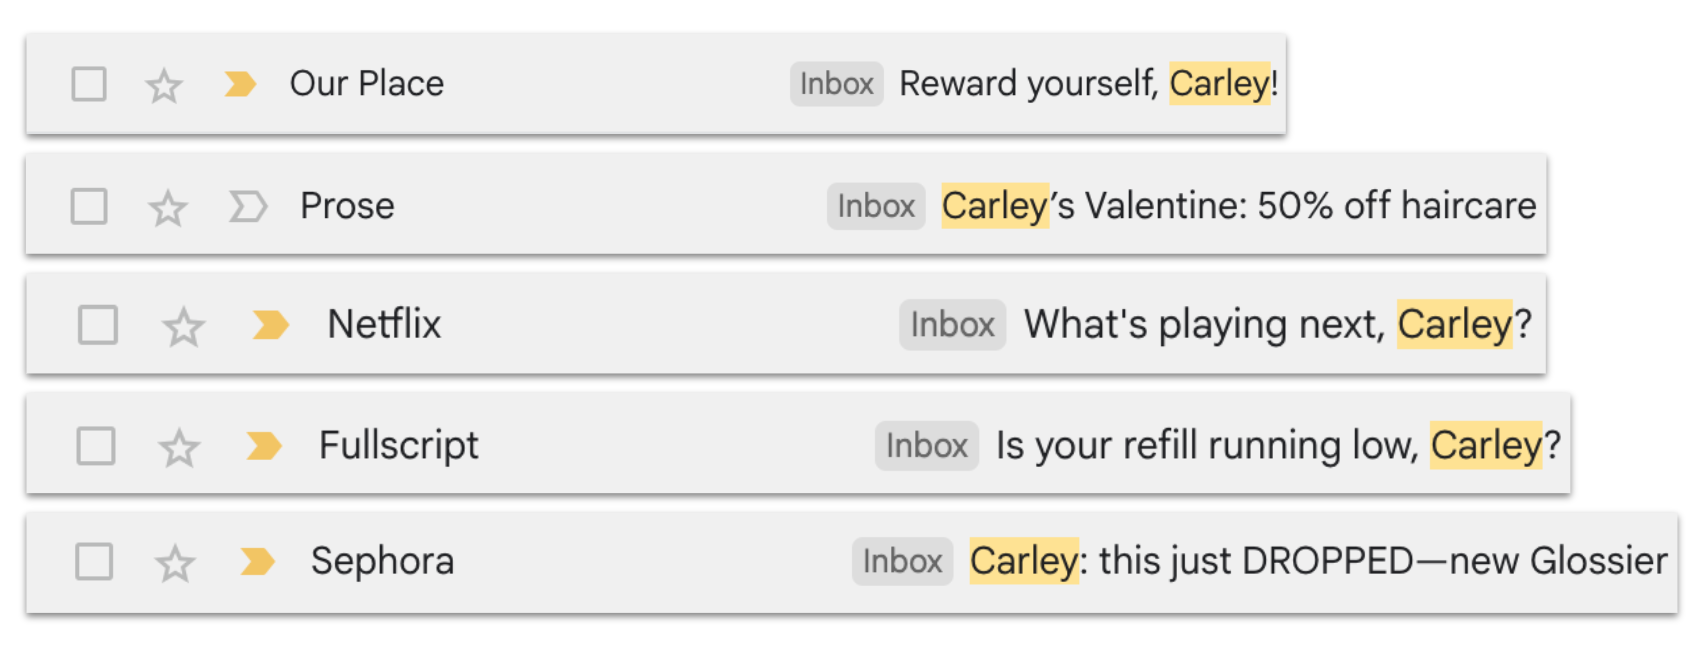Toggle importance marker on Our Place email
Screen dimensions: 1704x650
pyautogui.click(x=240, y=84)
